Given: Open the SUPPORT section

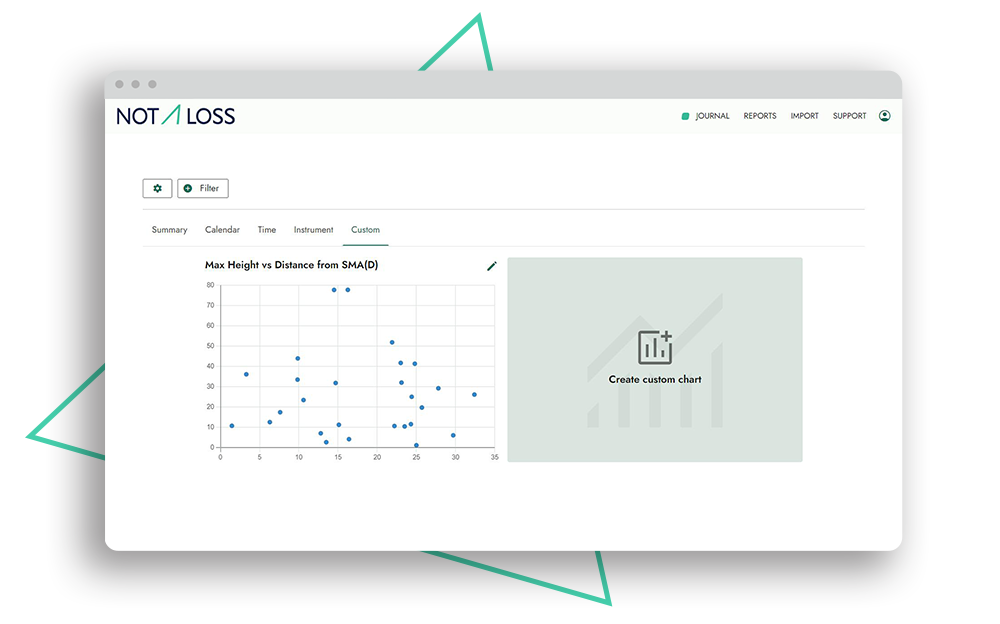Looking at the screenshot, I should click(x=849, y=116).
